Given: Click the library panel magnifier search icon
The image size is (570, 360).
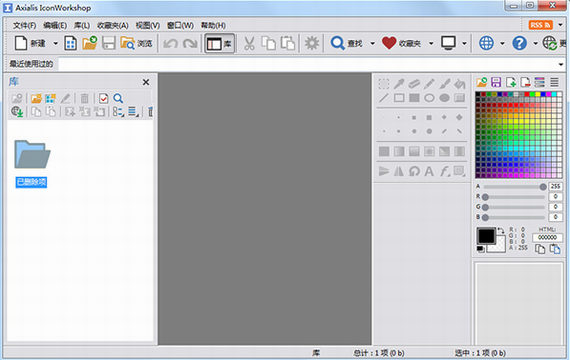Looking at the screenshot, I should click(118, 98).
